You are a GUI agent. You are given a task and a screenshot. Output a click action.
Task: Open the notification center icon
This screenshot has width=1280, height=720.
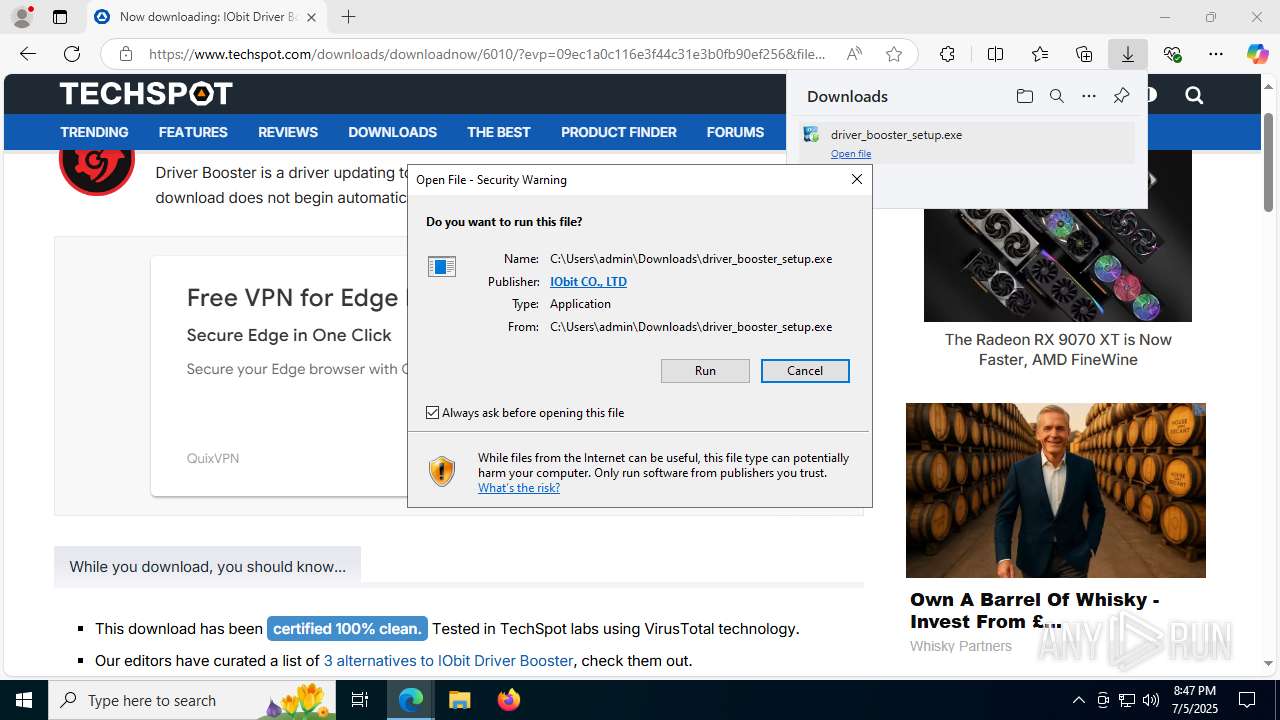[1247, 700]
